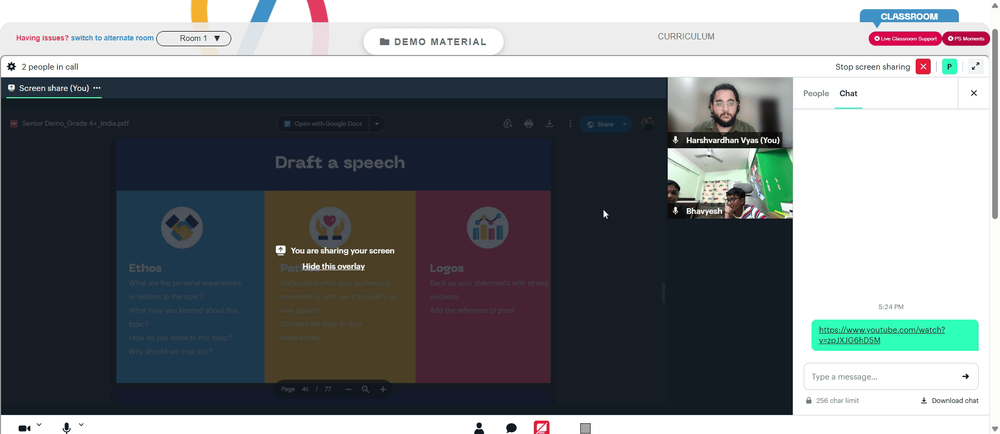Click shared PDF viewer scrollbar thumb

(x=663, y=293)
